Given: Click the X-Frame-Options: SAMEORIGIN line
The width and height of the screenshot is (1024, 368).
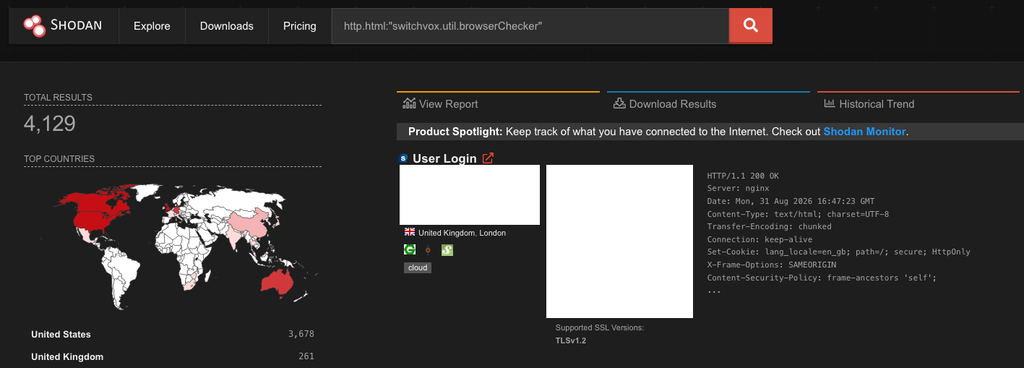Looking at the screenshot, I should 771,265.
